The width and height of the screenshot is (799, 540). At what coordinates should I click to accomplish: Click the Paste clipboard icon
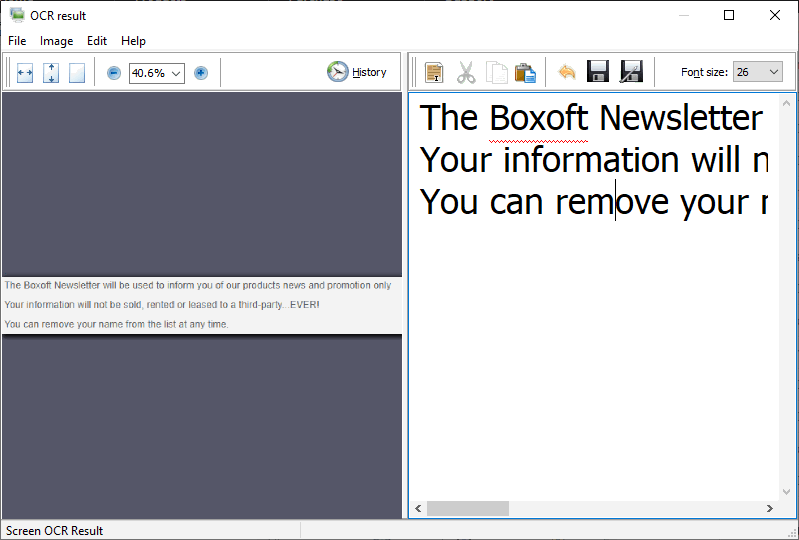click(x=525, y=72)
